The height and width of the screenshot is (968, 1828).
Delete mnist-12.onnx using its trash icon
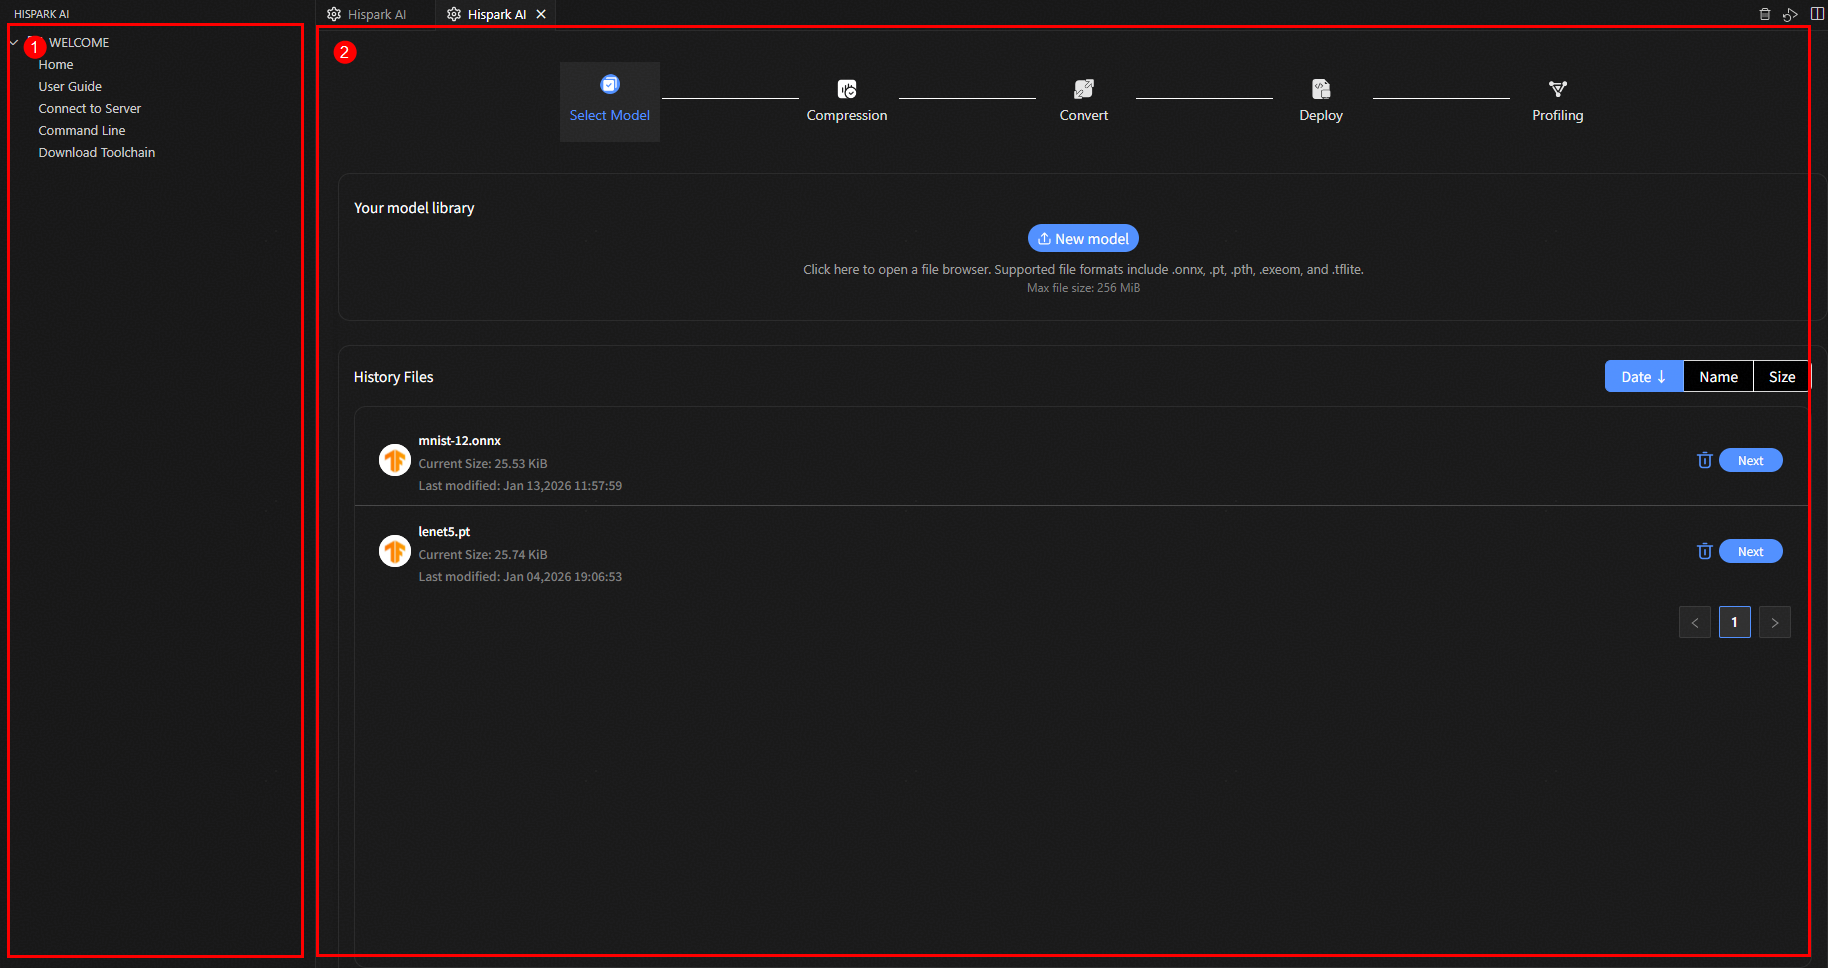(1704, 460)
